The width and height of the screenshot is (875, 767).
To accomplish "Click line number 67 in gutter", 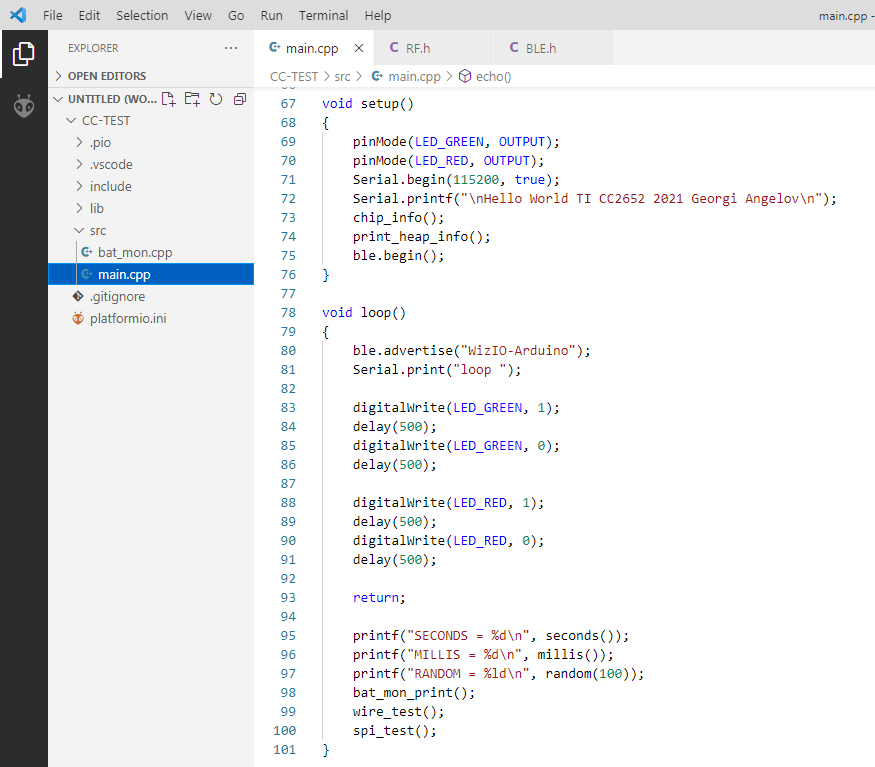I will pos(288,103).
